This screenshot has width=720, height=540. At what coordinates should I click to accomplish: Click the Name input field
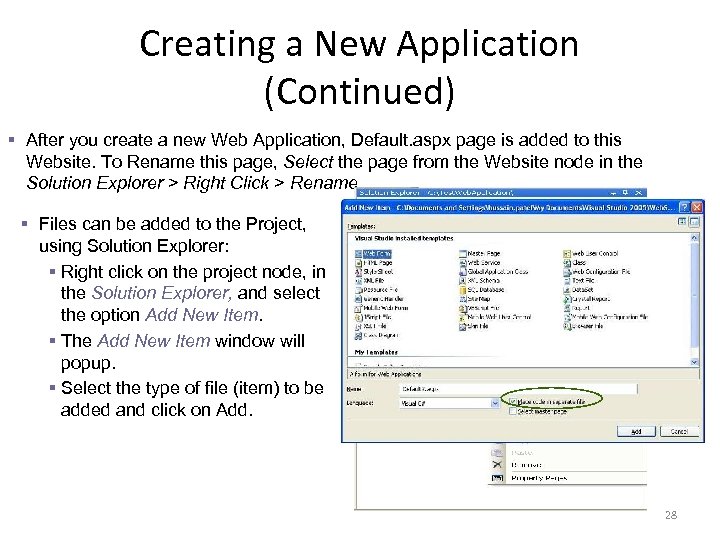tap(518, 389)
